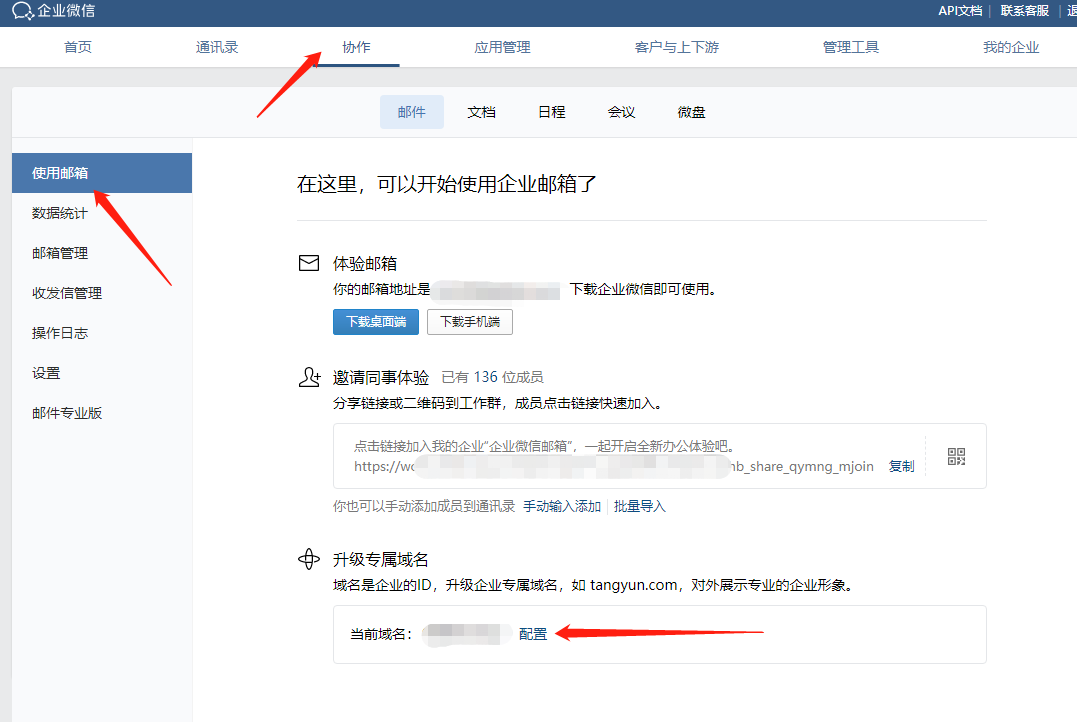1077x722 pixels.
Task: Open the 批量导入 link
Action: tap(640, 506)
